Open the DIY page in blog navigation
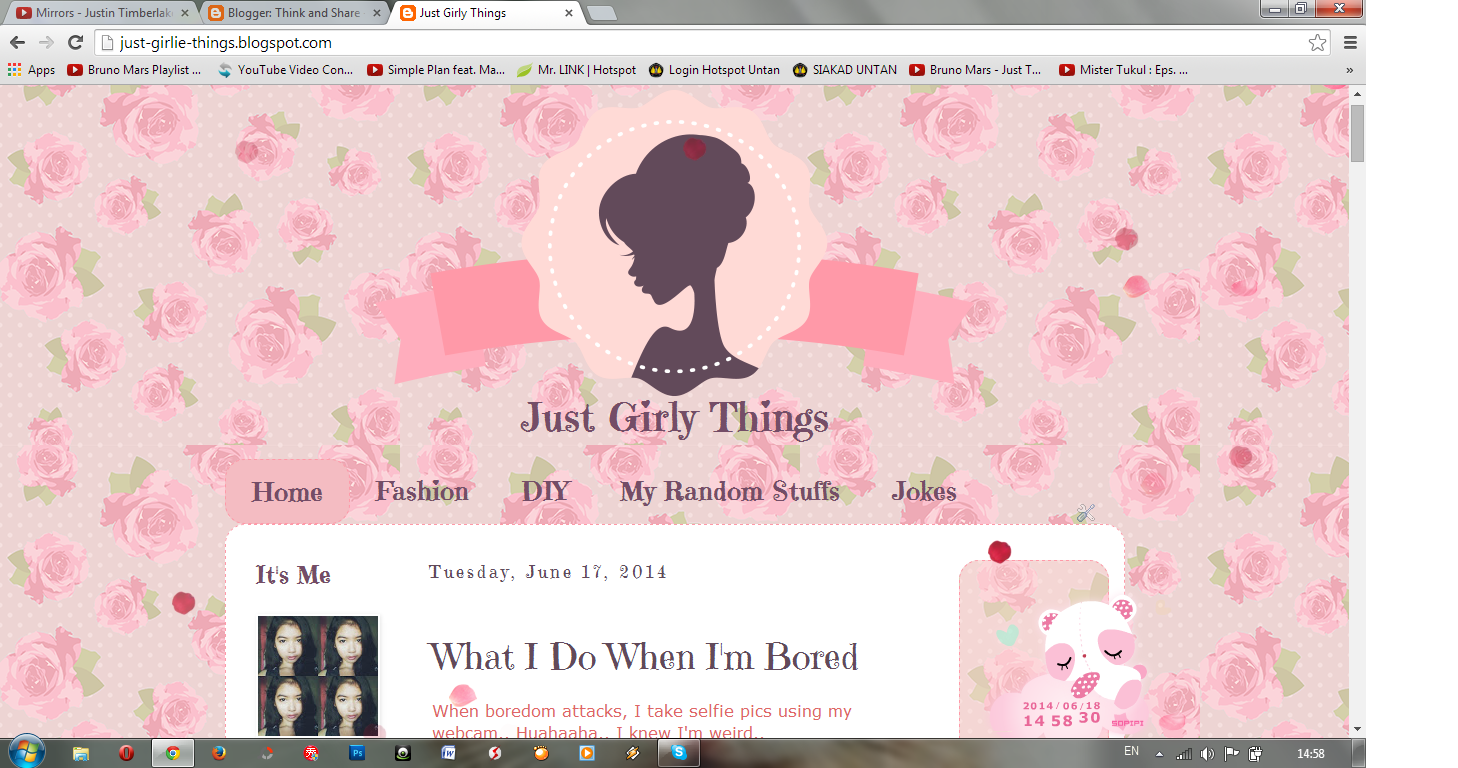This screenshot has width=1458, height=768. point(546,491)
